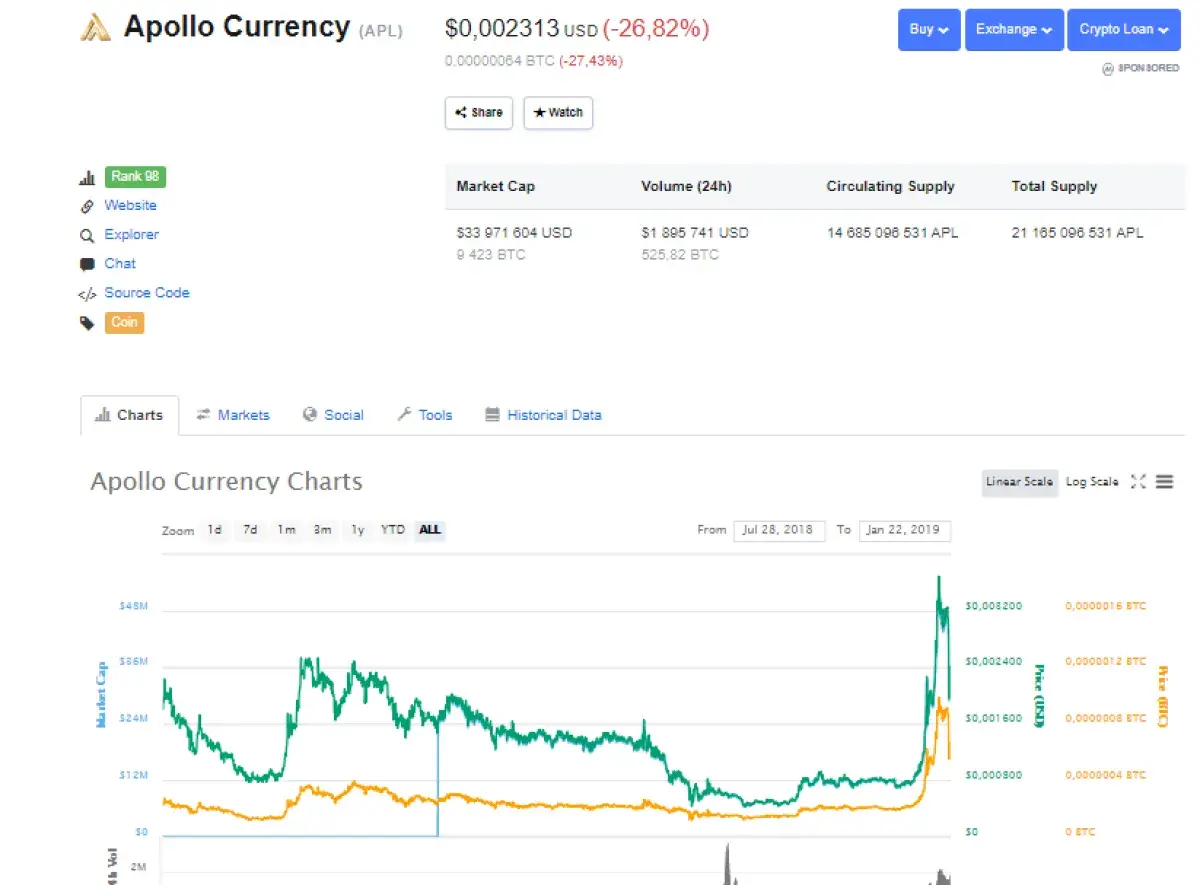
Task: Click the Share button
Action: pyautogui.click(x=478, y=113)
